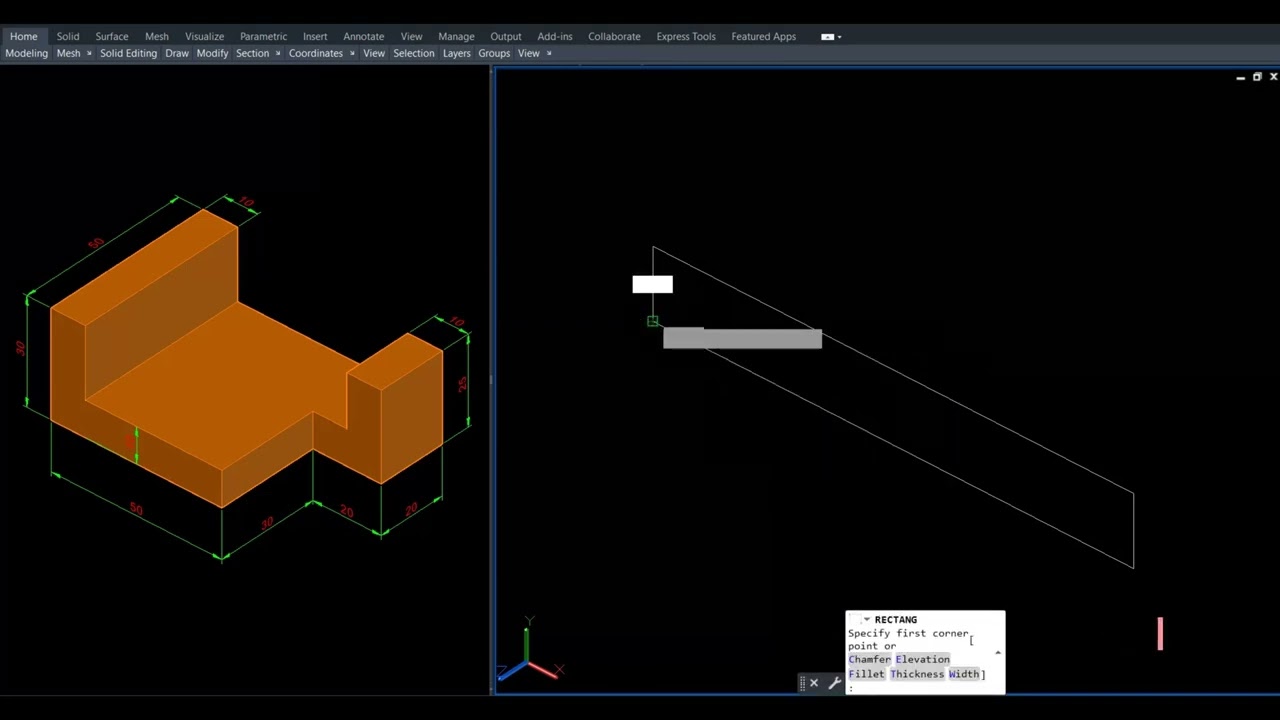Expand the Mesh panel title
Screen dimensions: 1280x720
point(68,53)
